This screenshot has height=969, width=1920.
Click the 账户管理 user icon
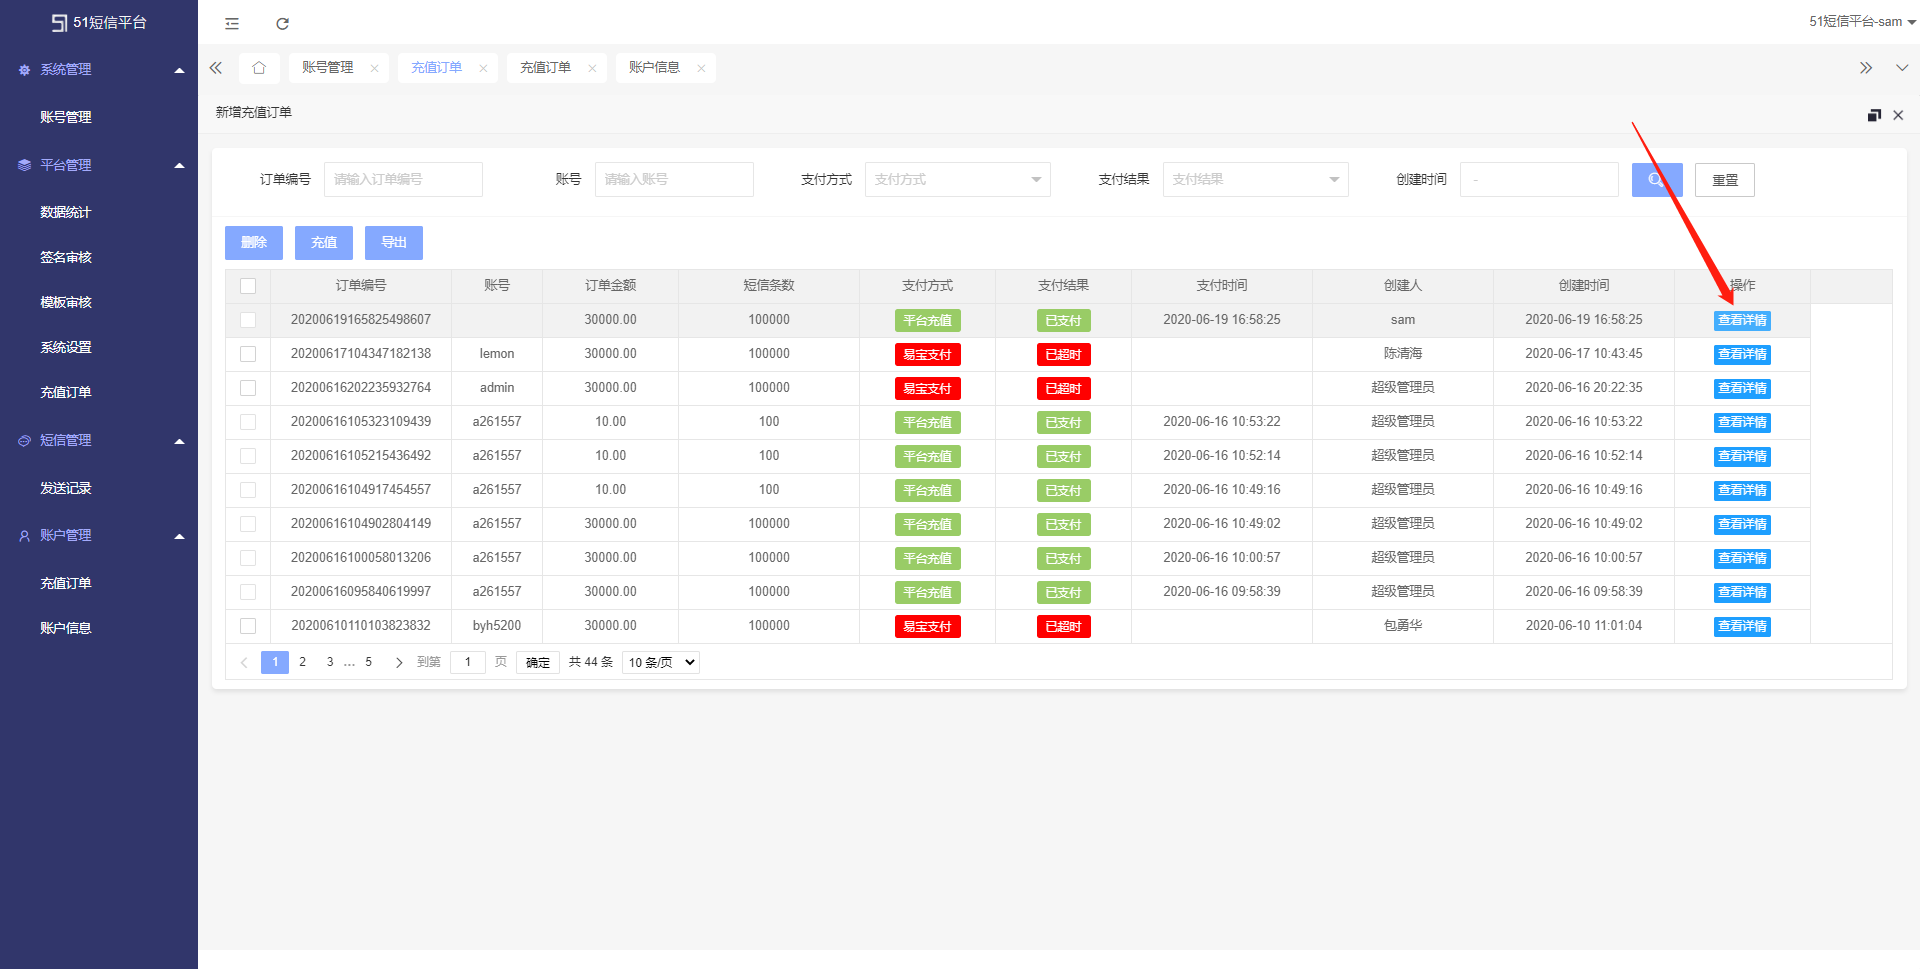pyautogui.click(x=24, y=536)
